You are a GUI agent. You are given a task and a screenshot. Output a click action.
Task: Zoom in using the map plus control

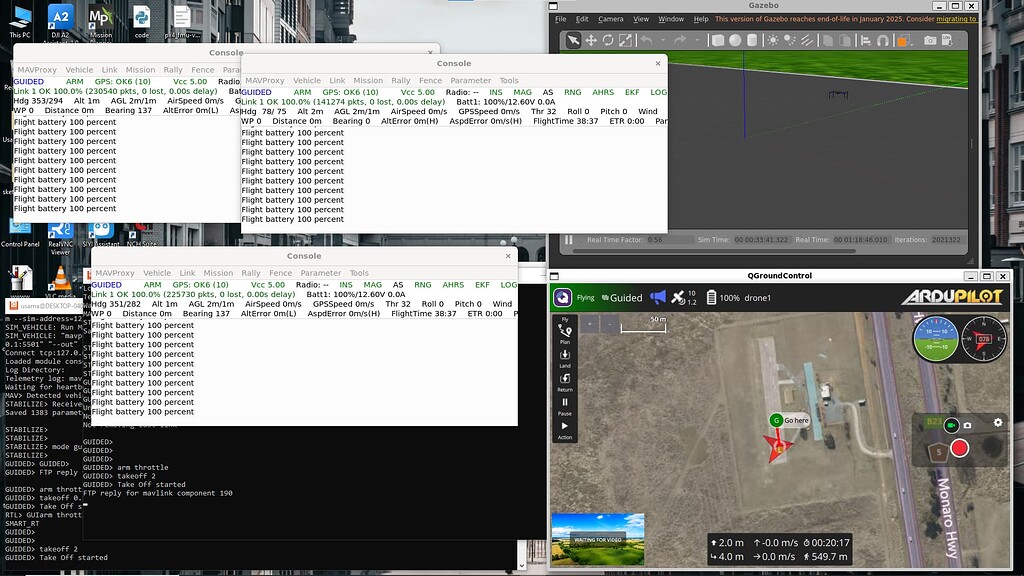pos(589,324)
